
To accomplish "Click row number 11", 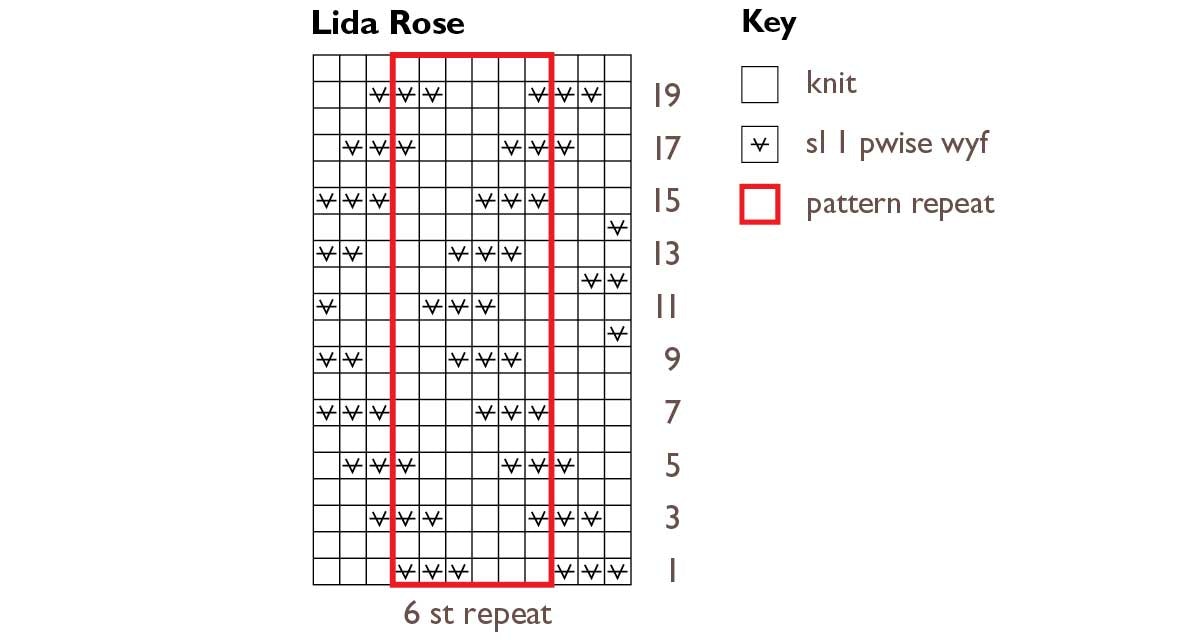I will (x=666, y=307).
